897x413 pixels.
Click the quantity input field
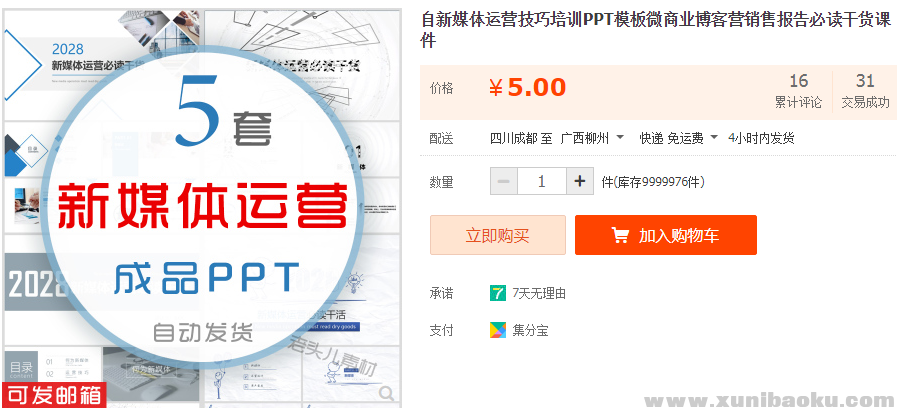click(542, 182)
